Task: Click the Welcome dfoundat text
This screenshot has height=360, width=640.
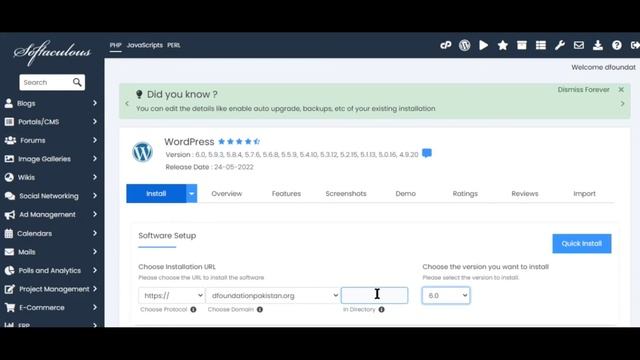Action: pos(603,67)
